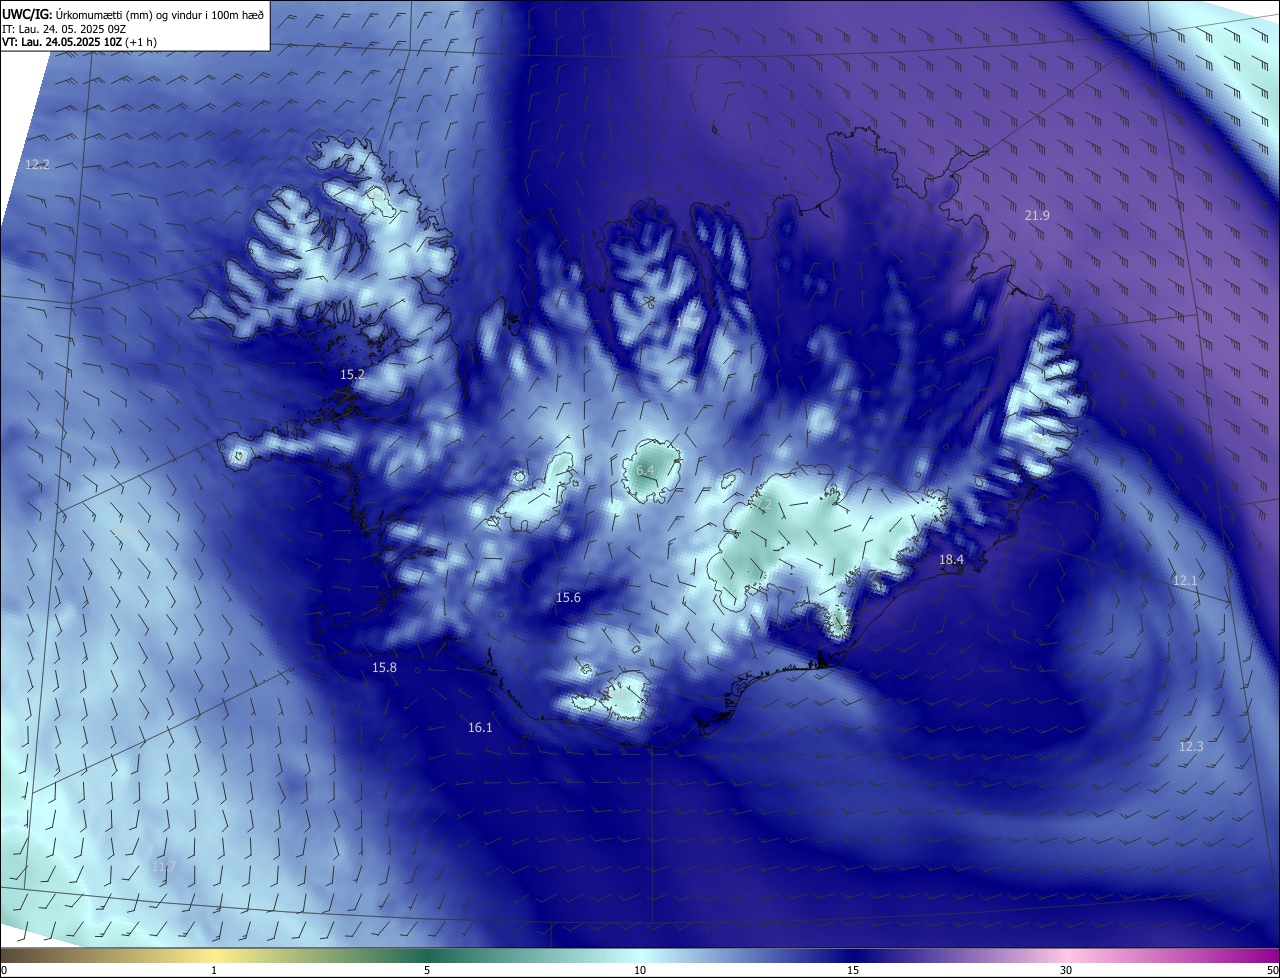The height and width of the screenshot is (978, 1280).
Task: Select the 12.1 value label on the map
Action: 1185,580
